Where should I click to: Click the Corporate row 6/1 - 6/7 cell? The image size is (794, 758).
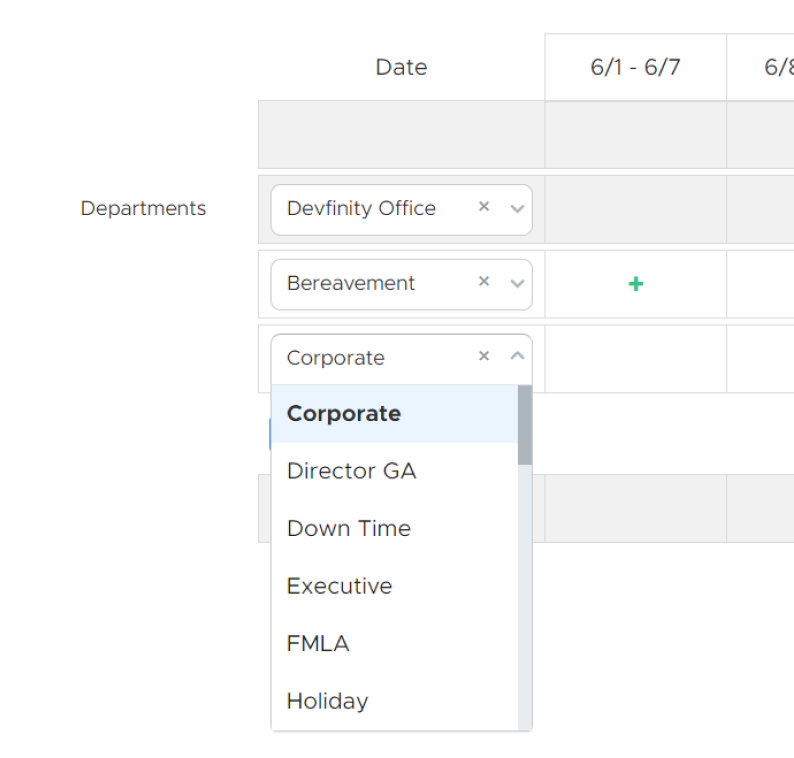point(635,358)
